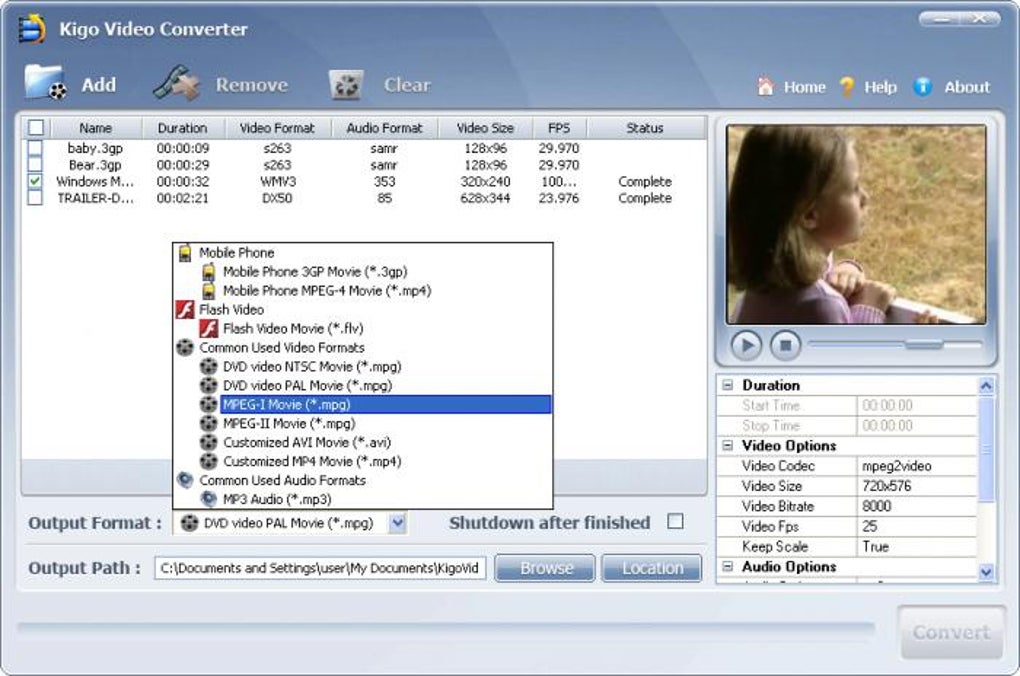Pick Customized MP4 Movie (*.mp4)

pyautogui.click(x=312, y=461)
